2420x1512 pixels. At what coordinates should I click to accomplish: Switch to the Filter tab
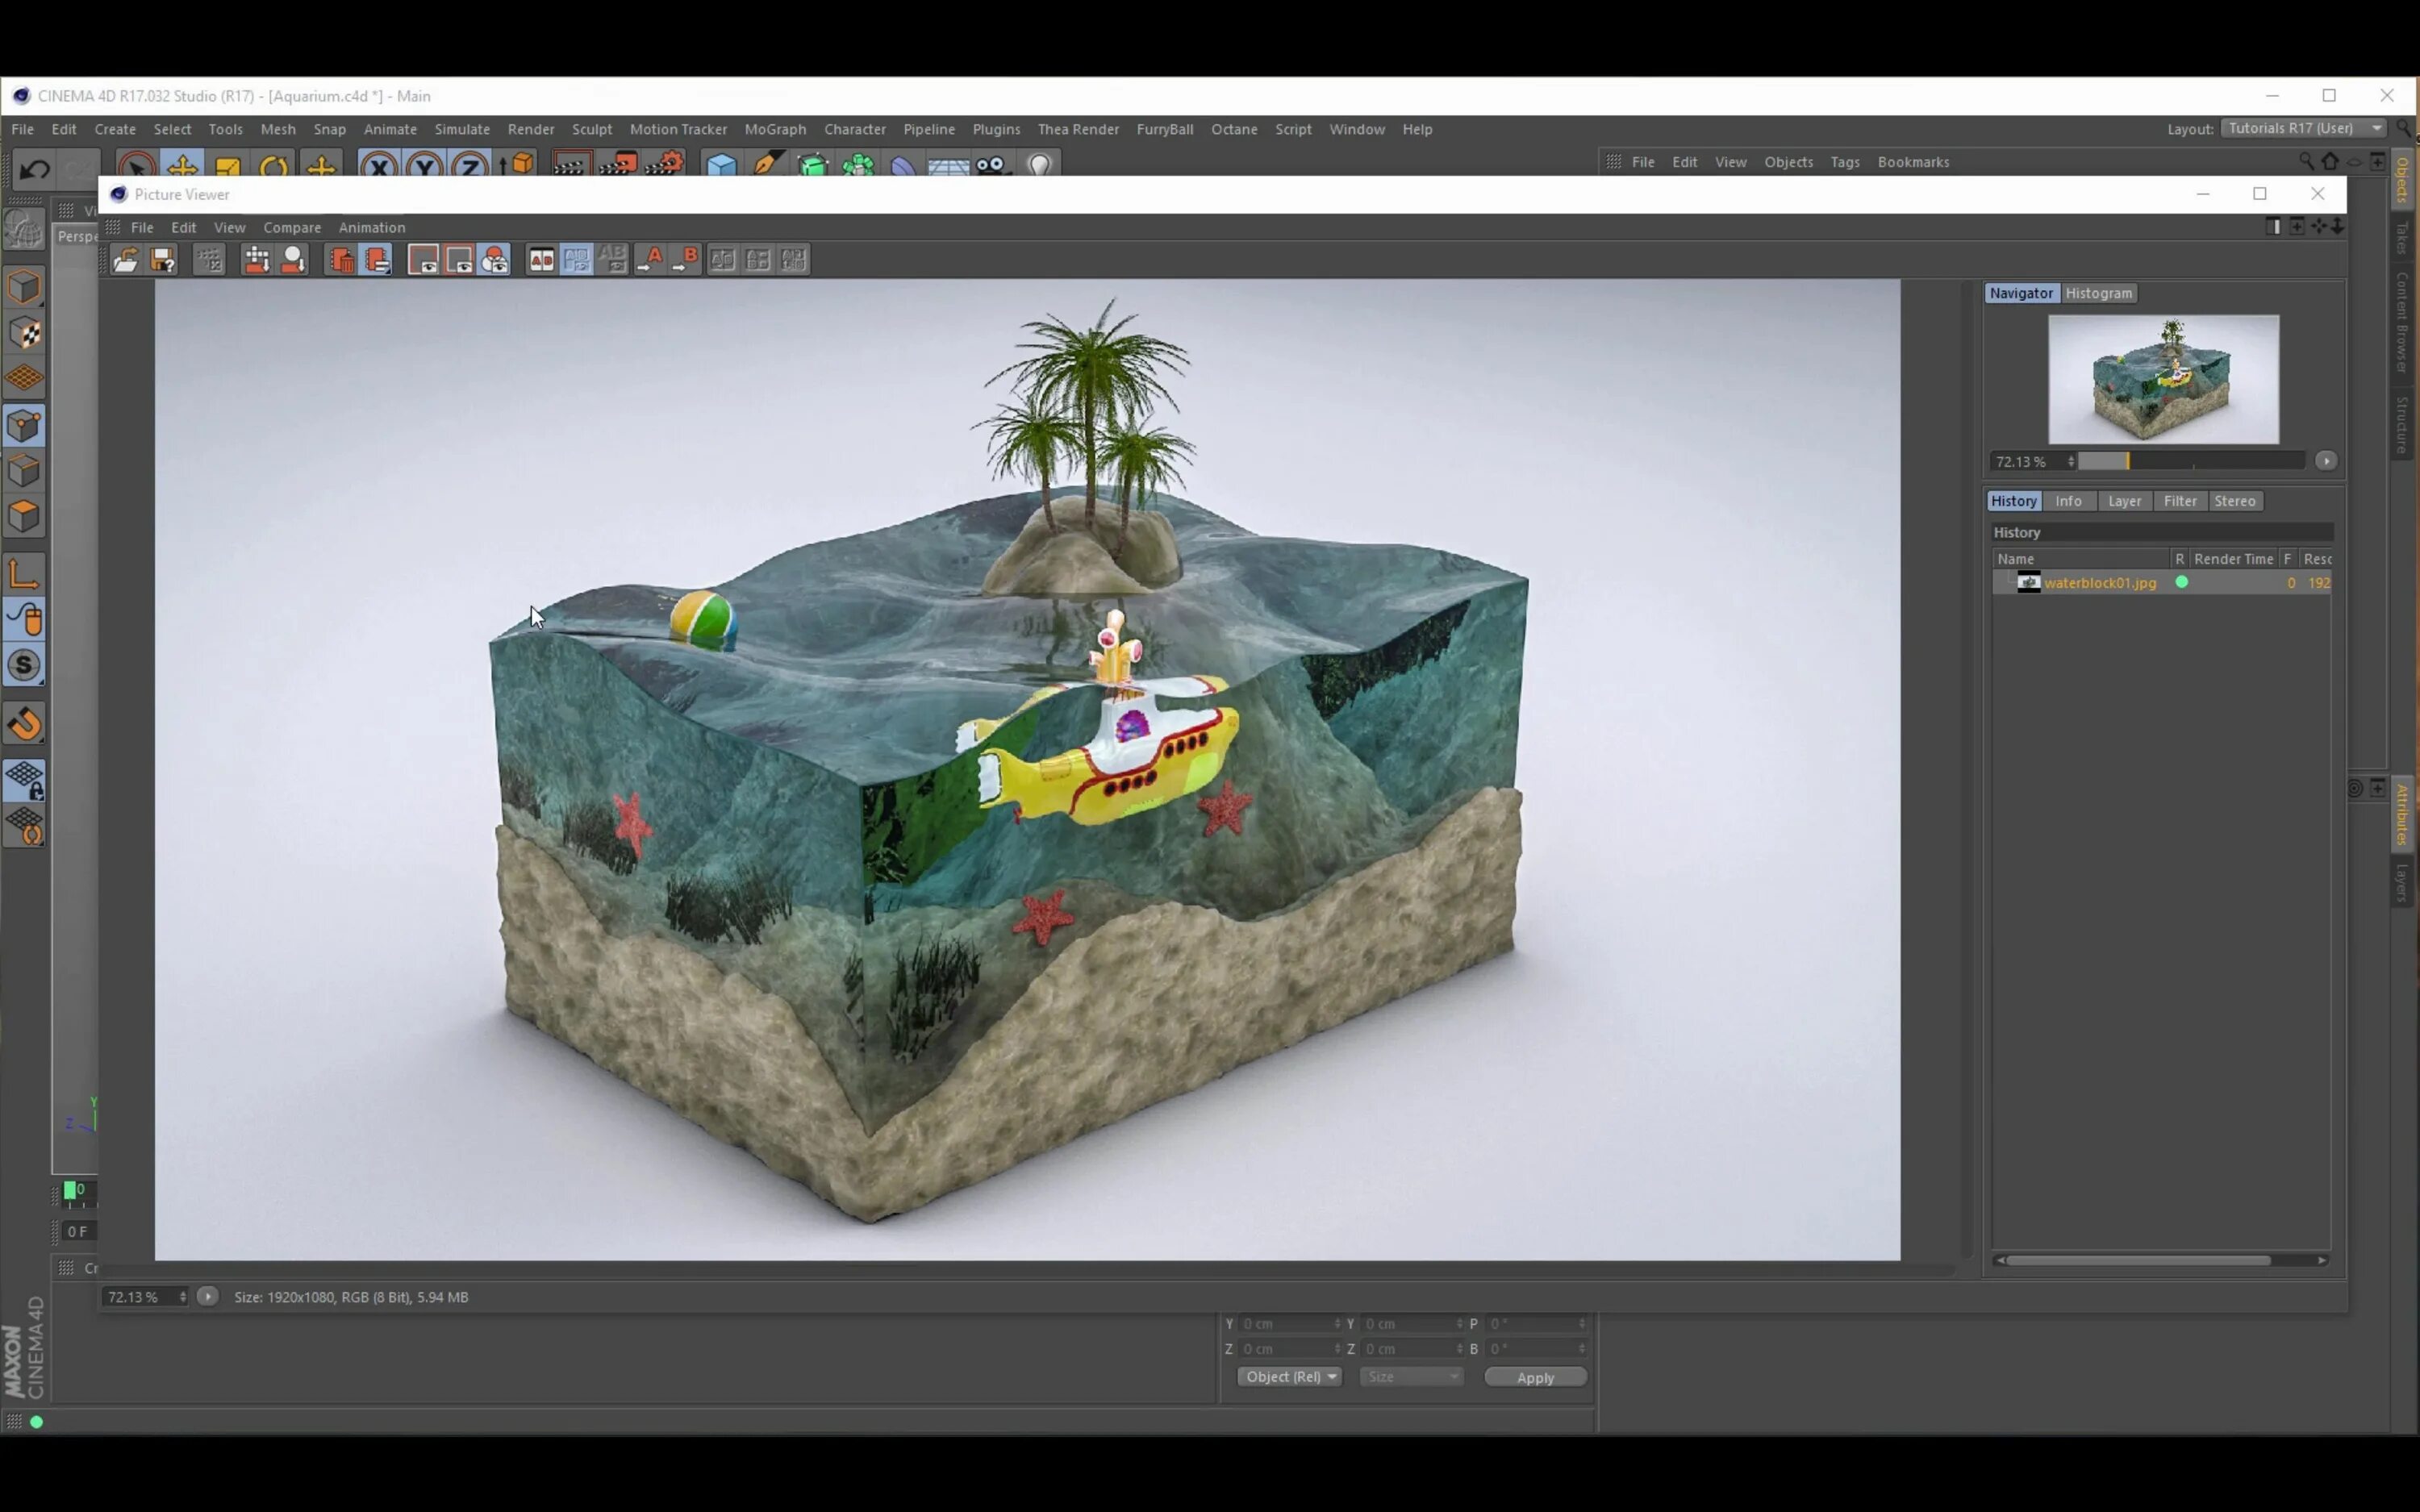[x=2180, y=501]
